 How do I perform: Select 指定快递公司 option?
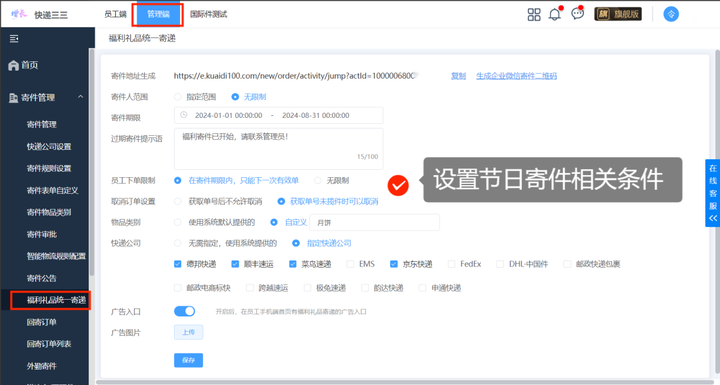point(296,243)
